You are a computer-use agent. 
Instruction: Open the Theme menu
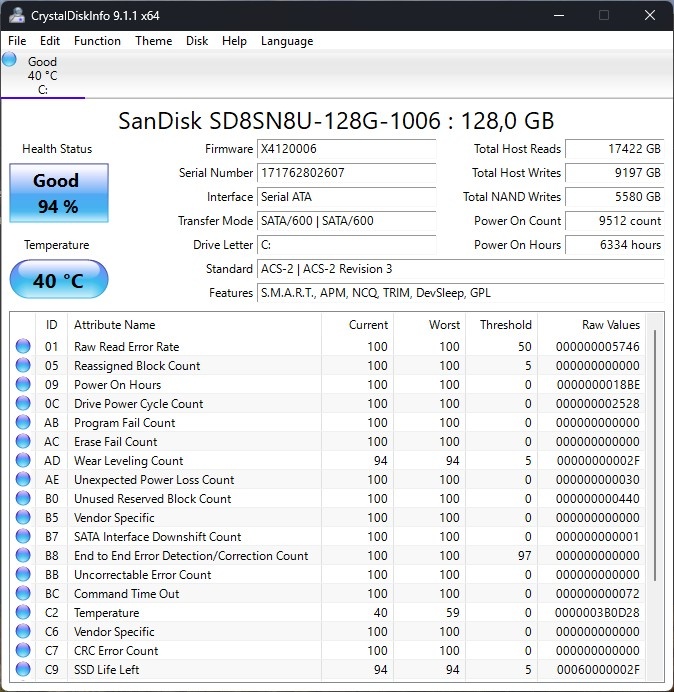(154, 41)
